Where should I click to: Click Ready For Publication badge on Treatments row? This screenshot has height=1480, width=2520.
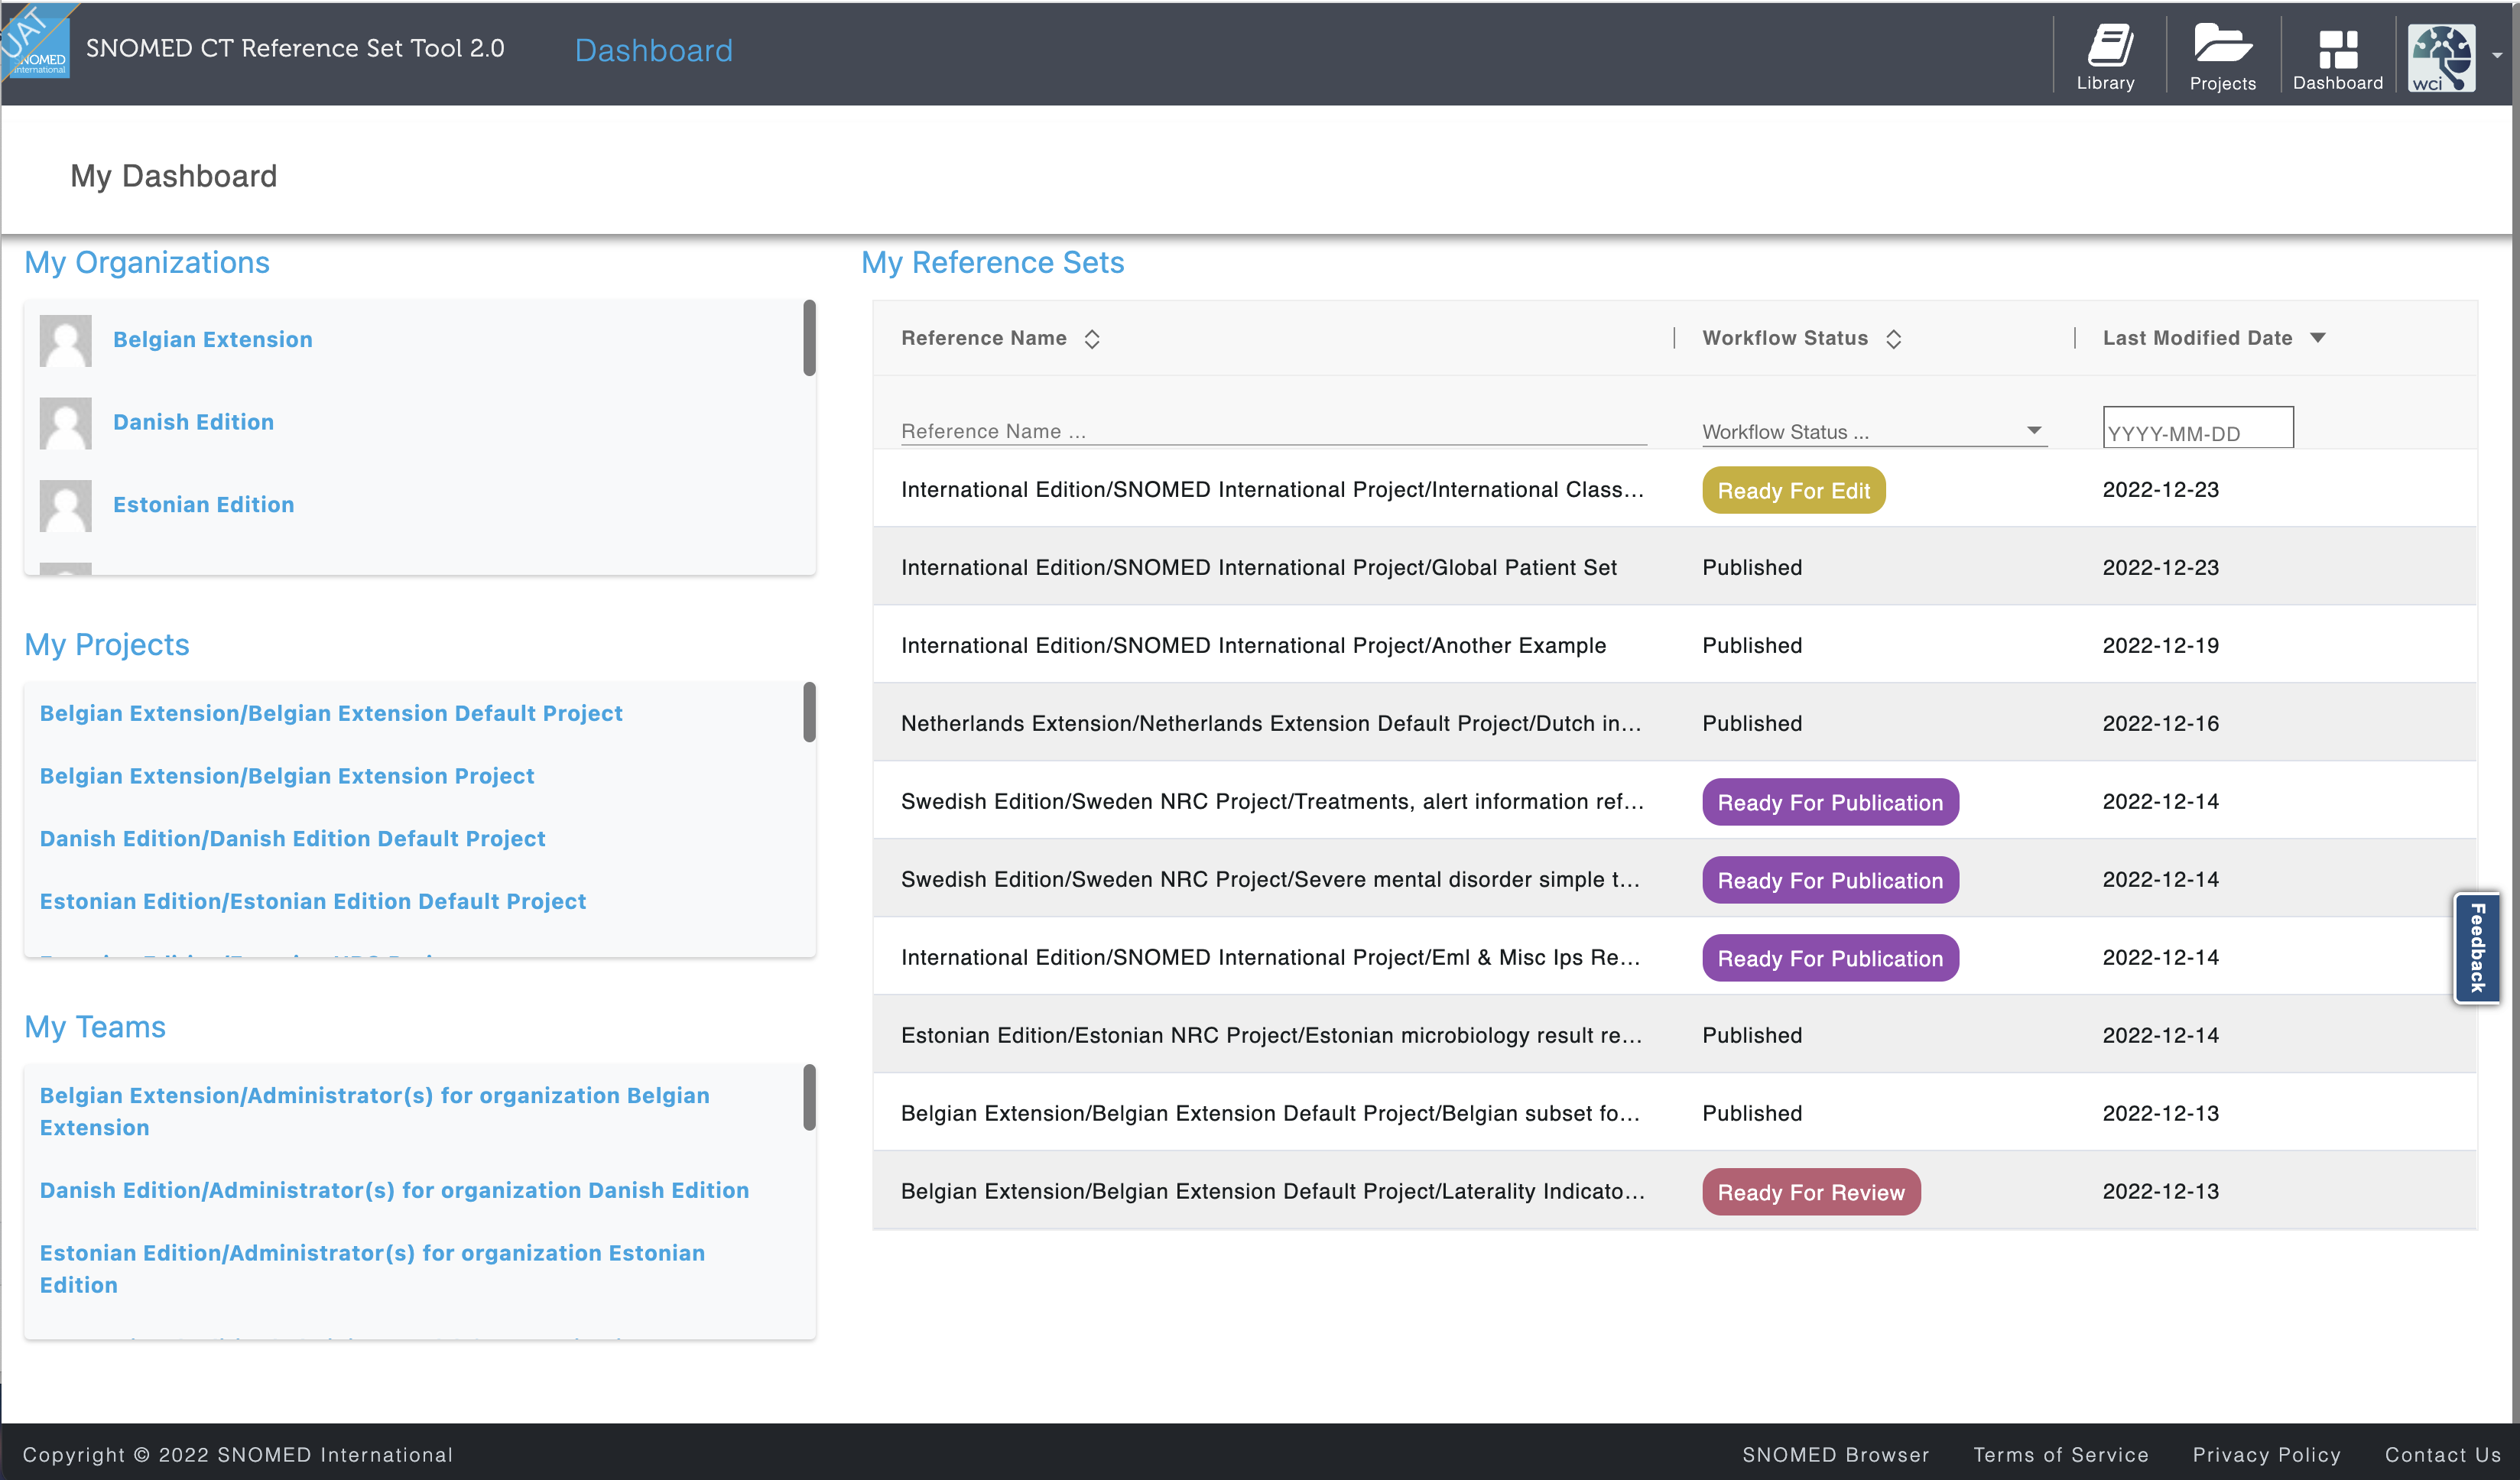(1830, 803)
